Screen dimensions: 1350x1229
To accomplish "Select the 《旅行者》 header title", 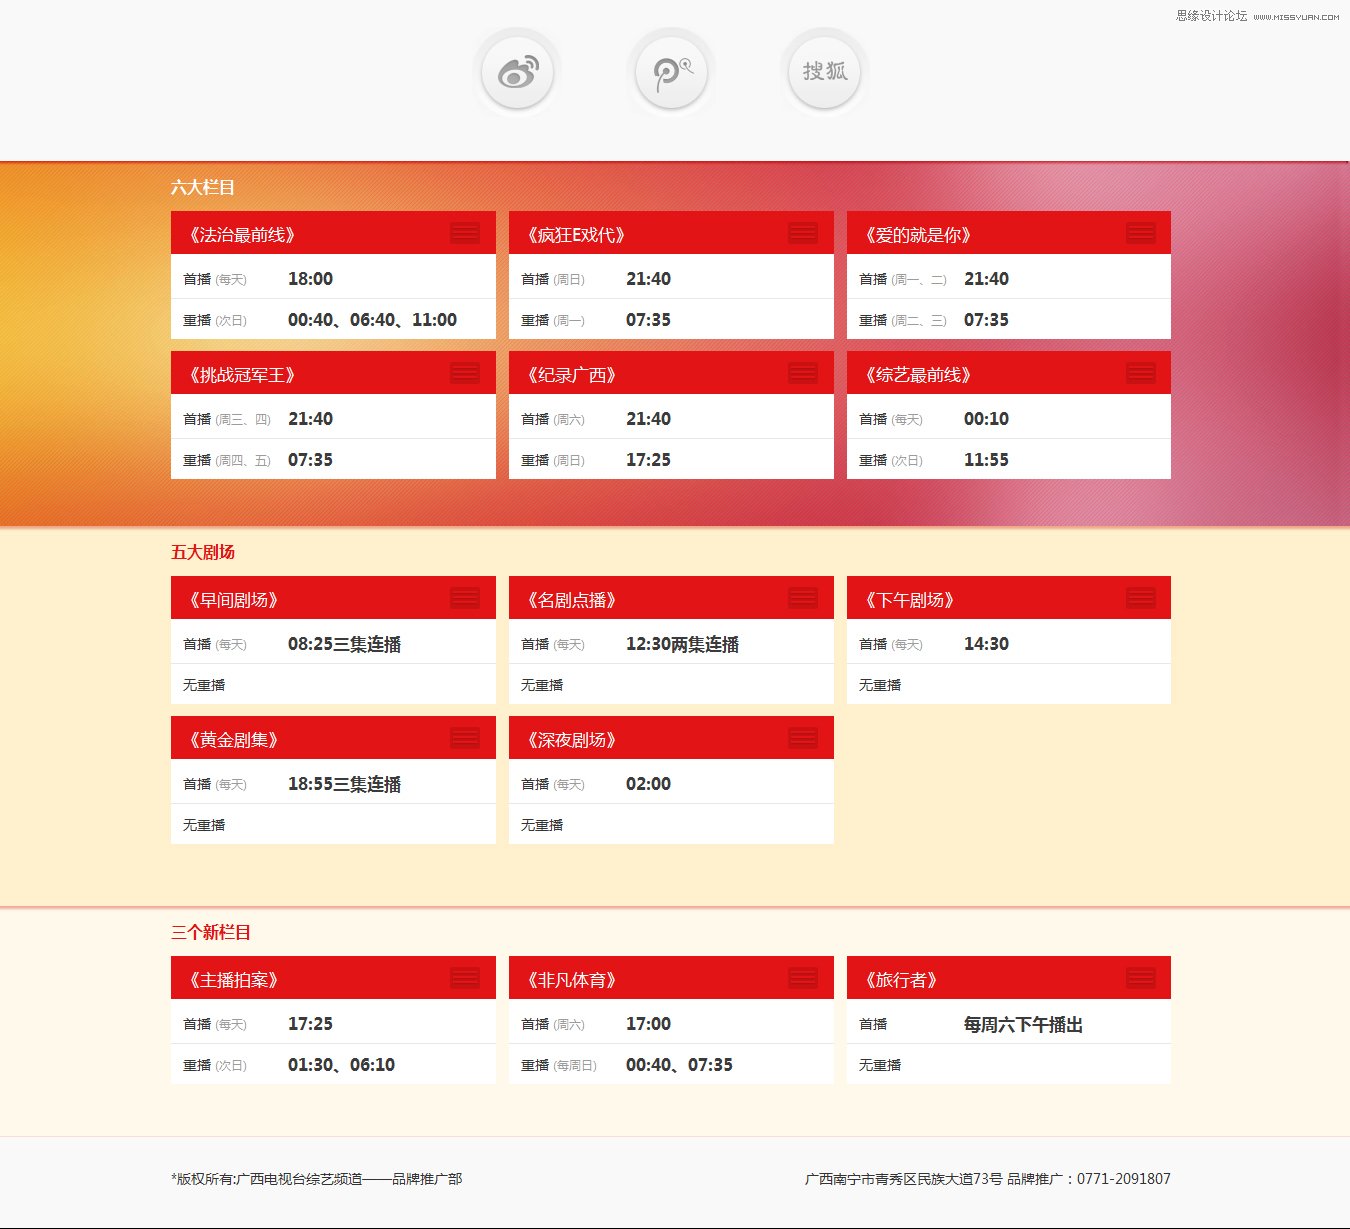I will click(x=901, y=980).
